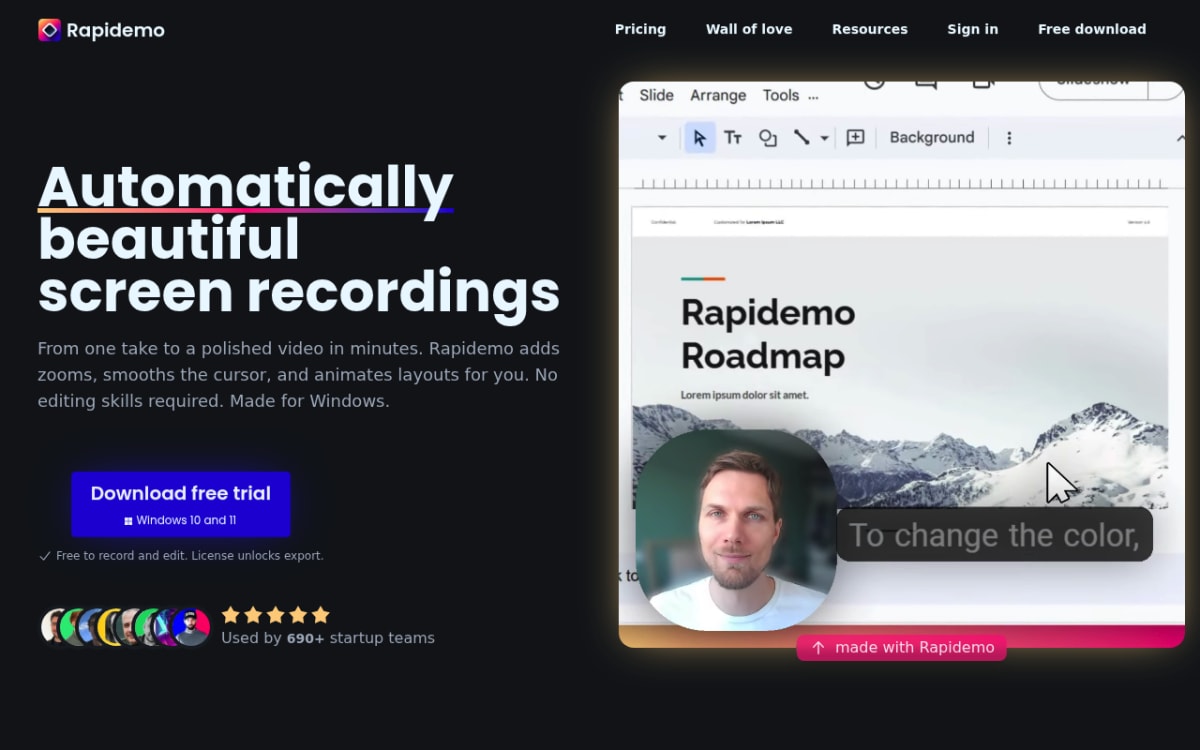Click Free download in the header
1200x750 pixels.
click(1092, 29)
